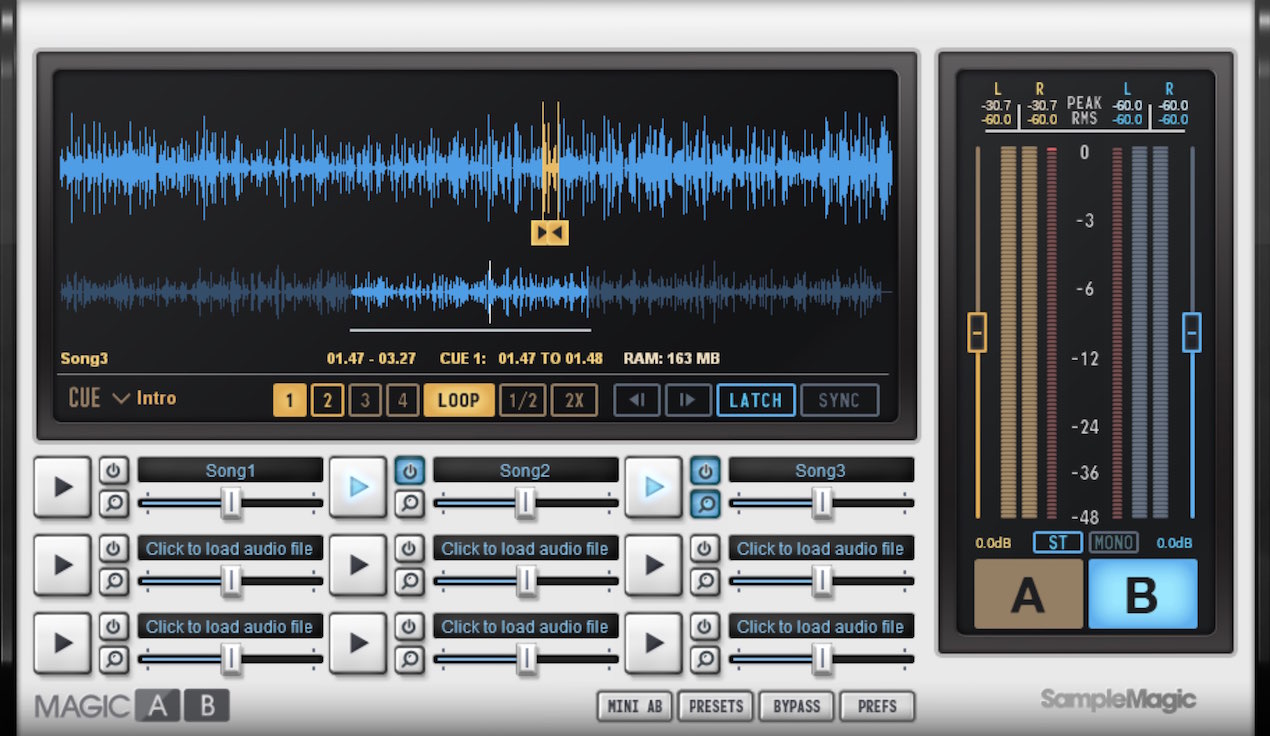Click the next cue arrow button
Screen dimensions: 1270x736
(688, 400)
